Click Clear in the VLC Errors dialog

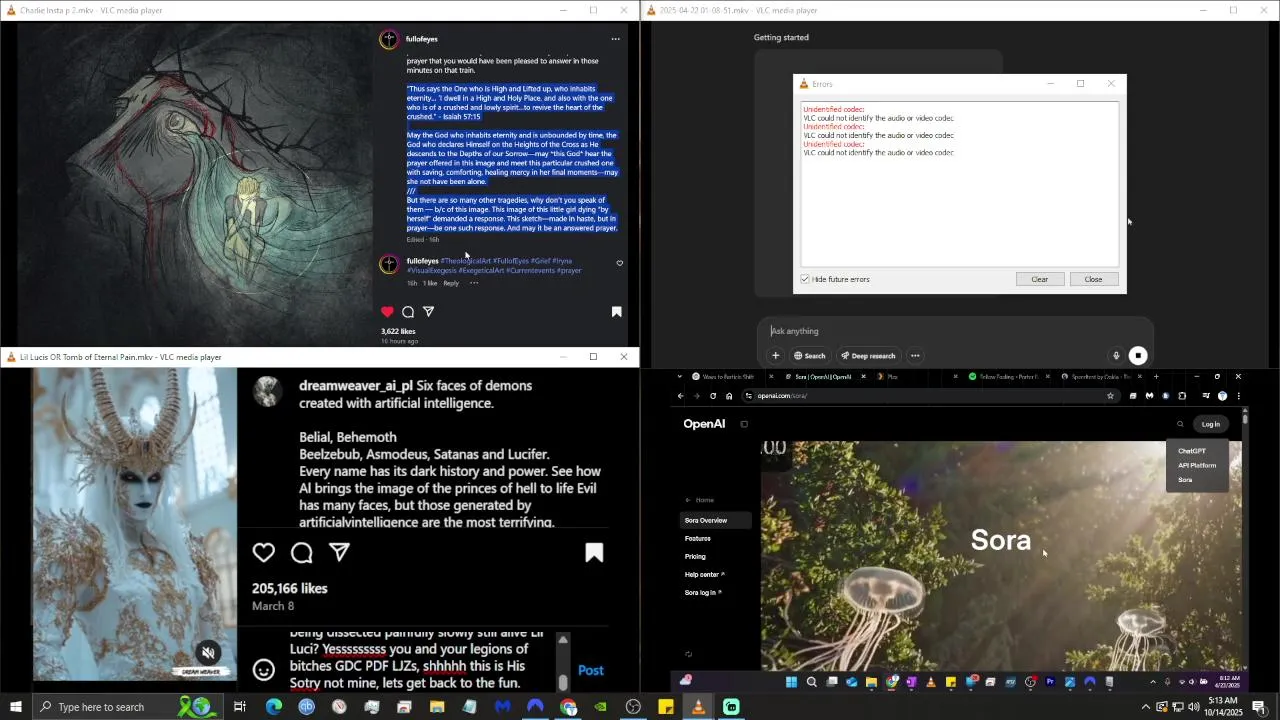[1040, 279]
